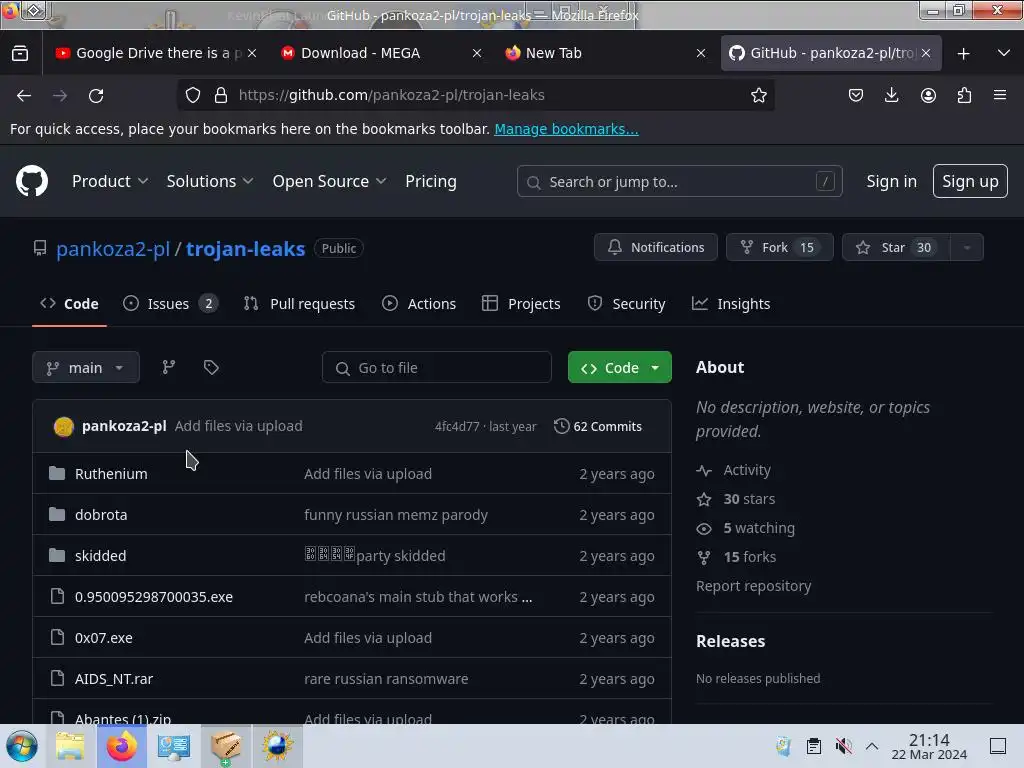1024x768 pixels.
Task: Expand the Product menu
Action: tap(110, 181)
